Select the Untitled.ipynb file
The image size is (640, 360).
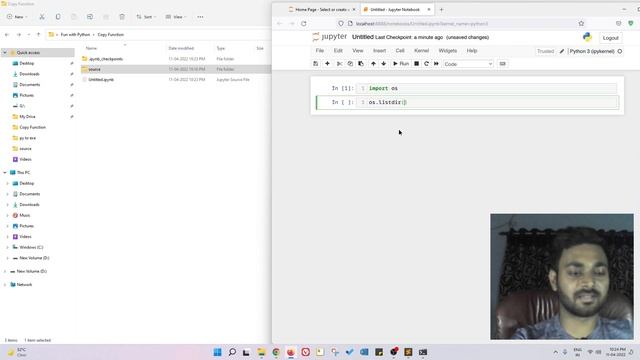coord(101,80)
